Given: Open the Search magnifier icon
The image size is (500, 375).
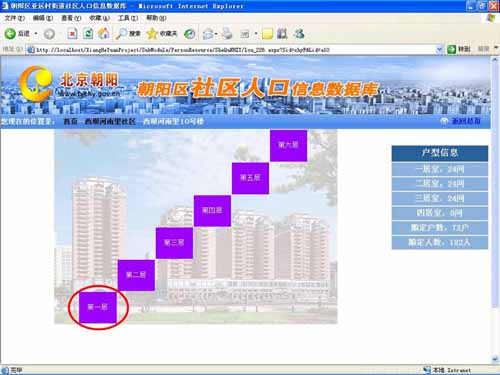Looking at the screenshot, I should coord(121,33).
